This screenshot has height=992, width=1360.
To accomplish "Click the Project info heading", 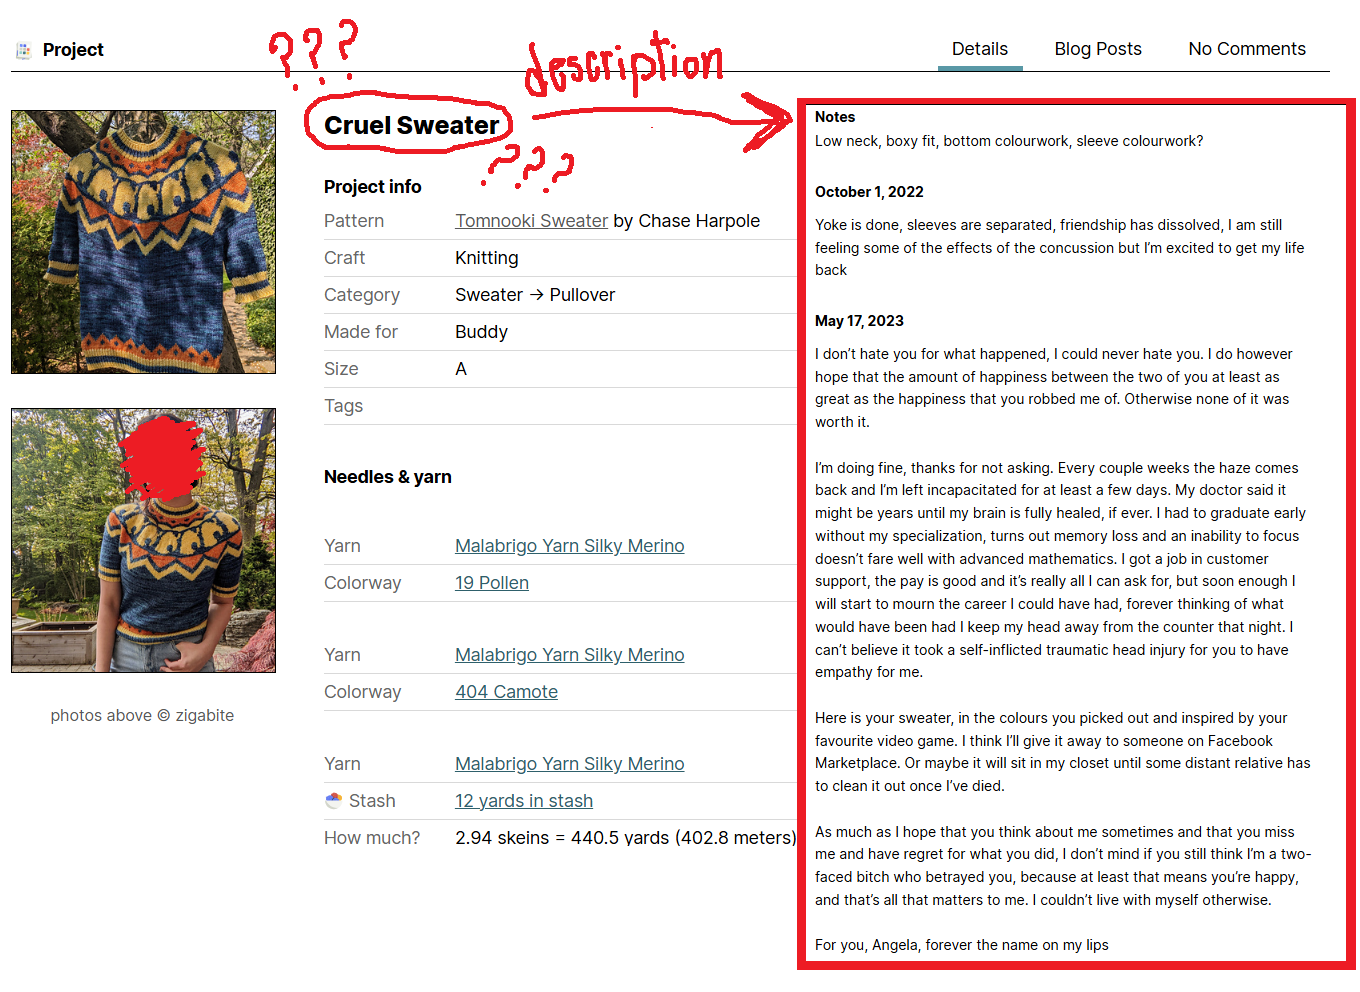I will pos(373,187).
